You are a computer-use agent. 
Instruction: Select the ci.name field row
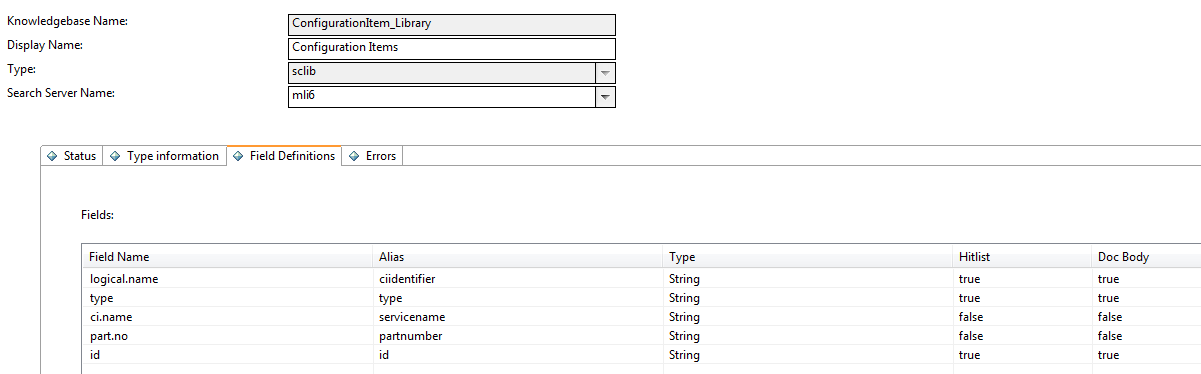pyautogui.click(x=641, y=317)
